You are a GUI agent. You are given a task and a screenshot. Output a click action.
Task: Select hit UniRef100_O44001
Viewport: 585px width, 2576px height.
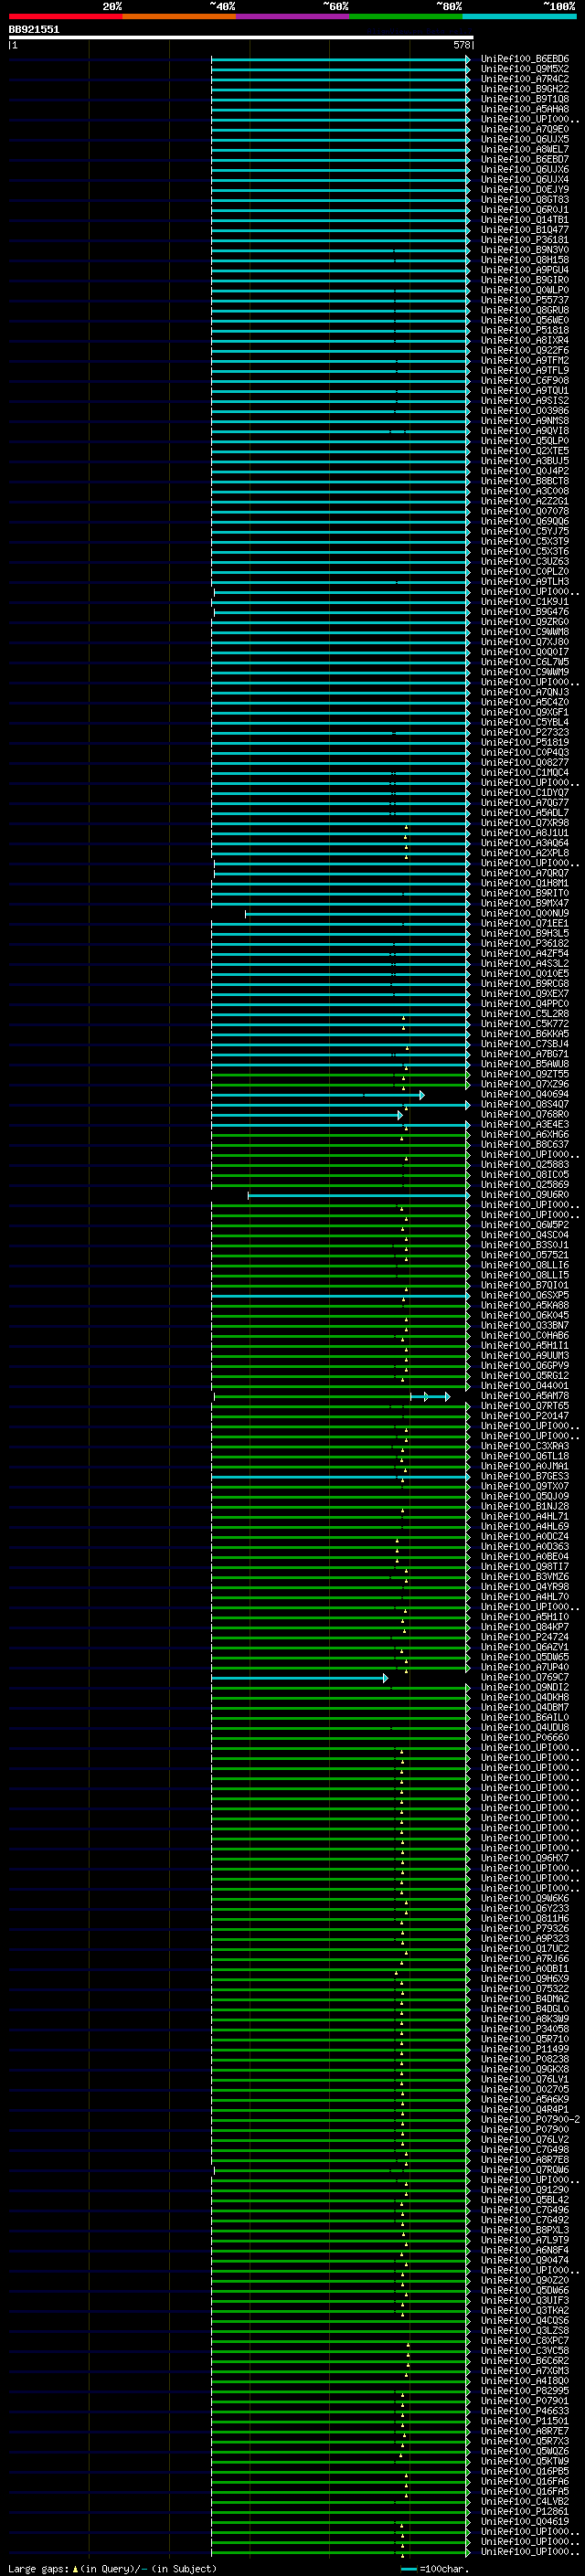tap(524, 1386)
